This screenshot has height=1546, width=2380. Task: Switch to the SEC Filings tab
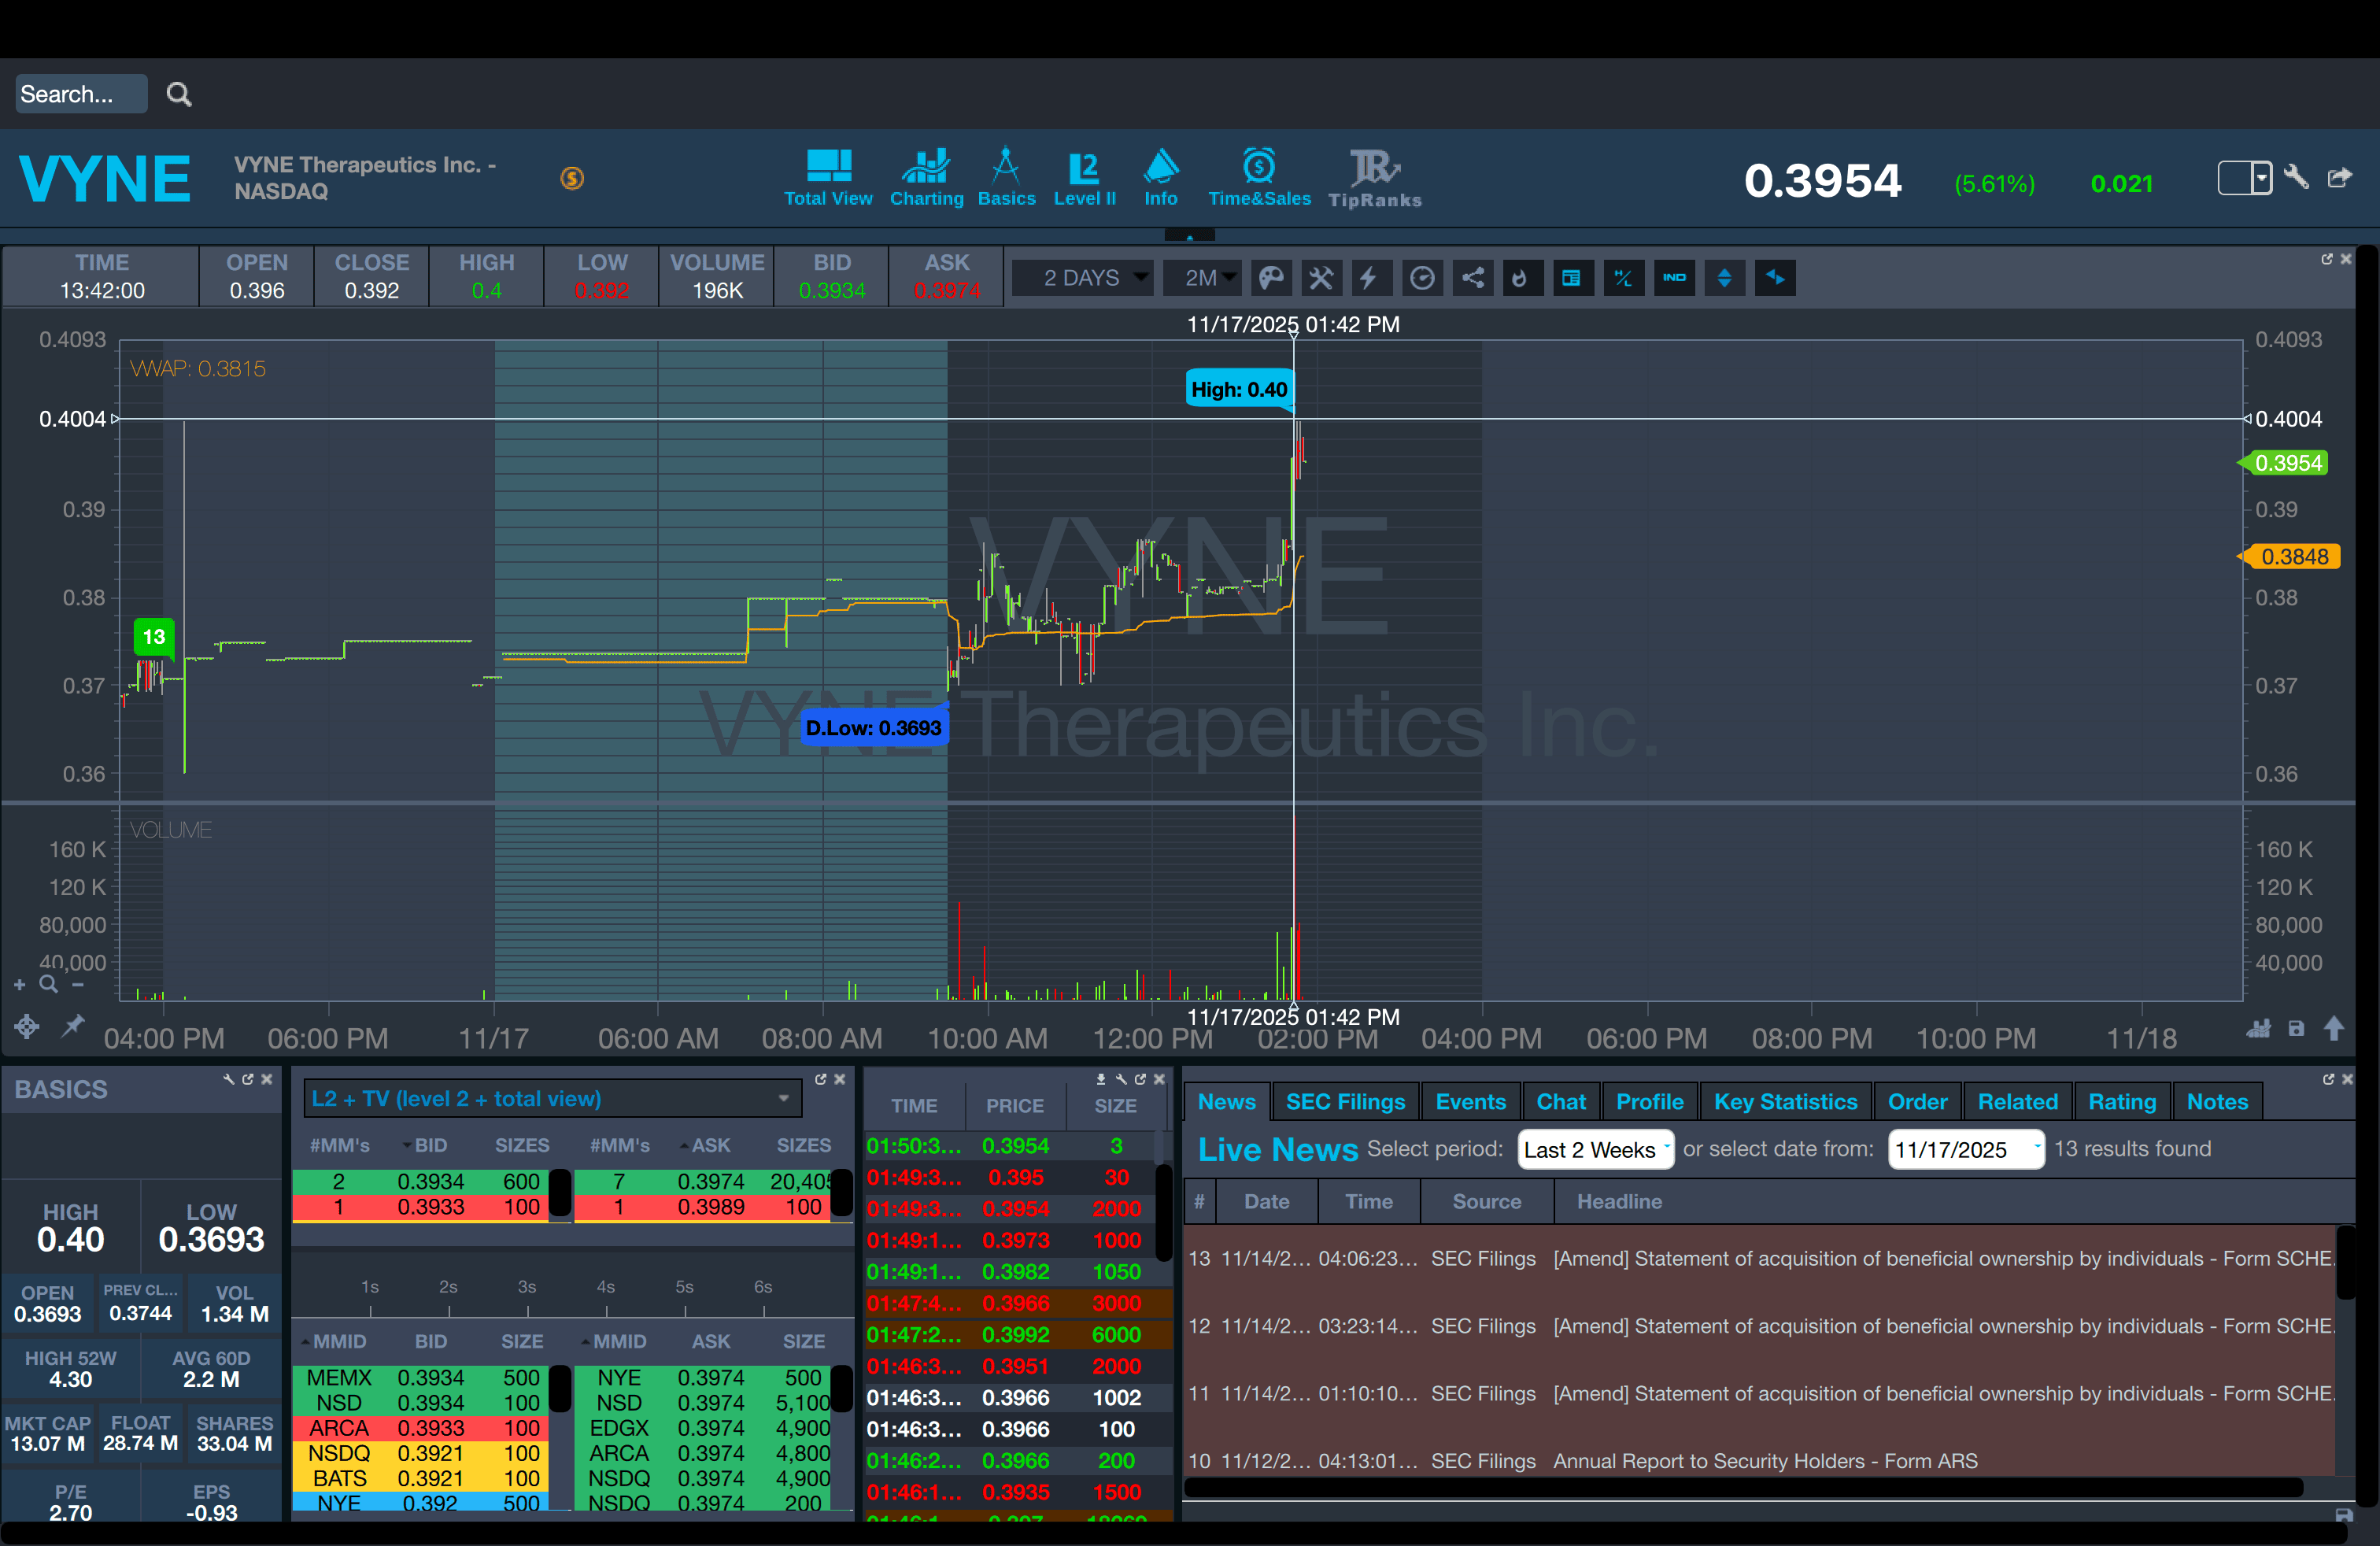1345,1102
